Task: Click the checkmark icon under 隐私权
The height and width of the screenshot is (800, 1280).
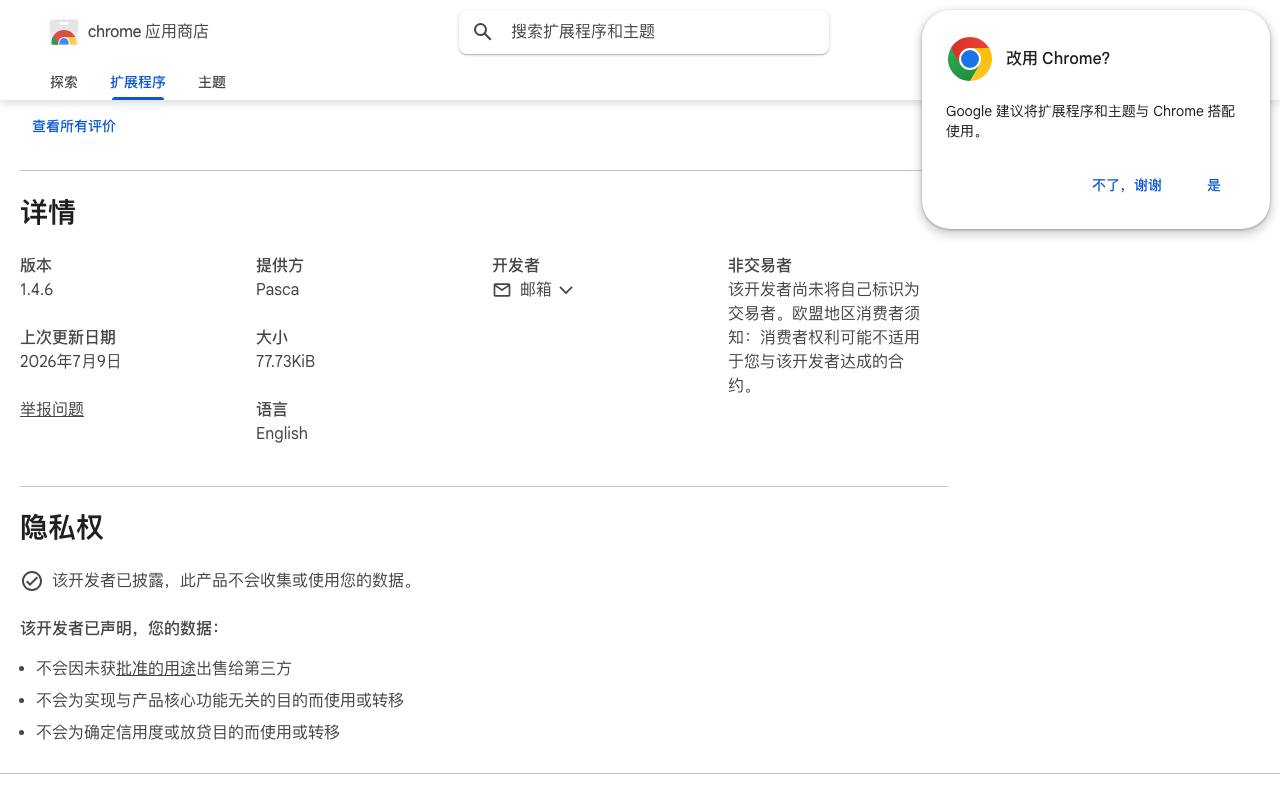Action: tap(32, 581)
